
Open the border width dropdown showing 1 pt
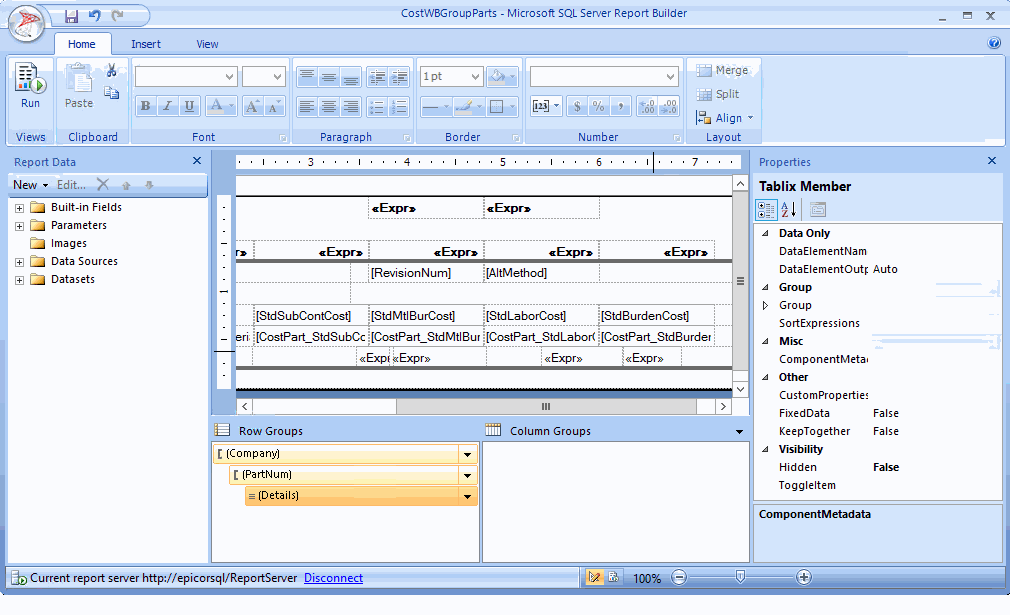[475, 77]
